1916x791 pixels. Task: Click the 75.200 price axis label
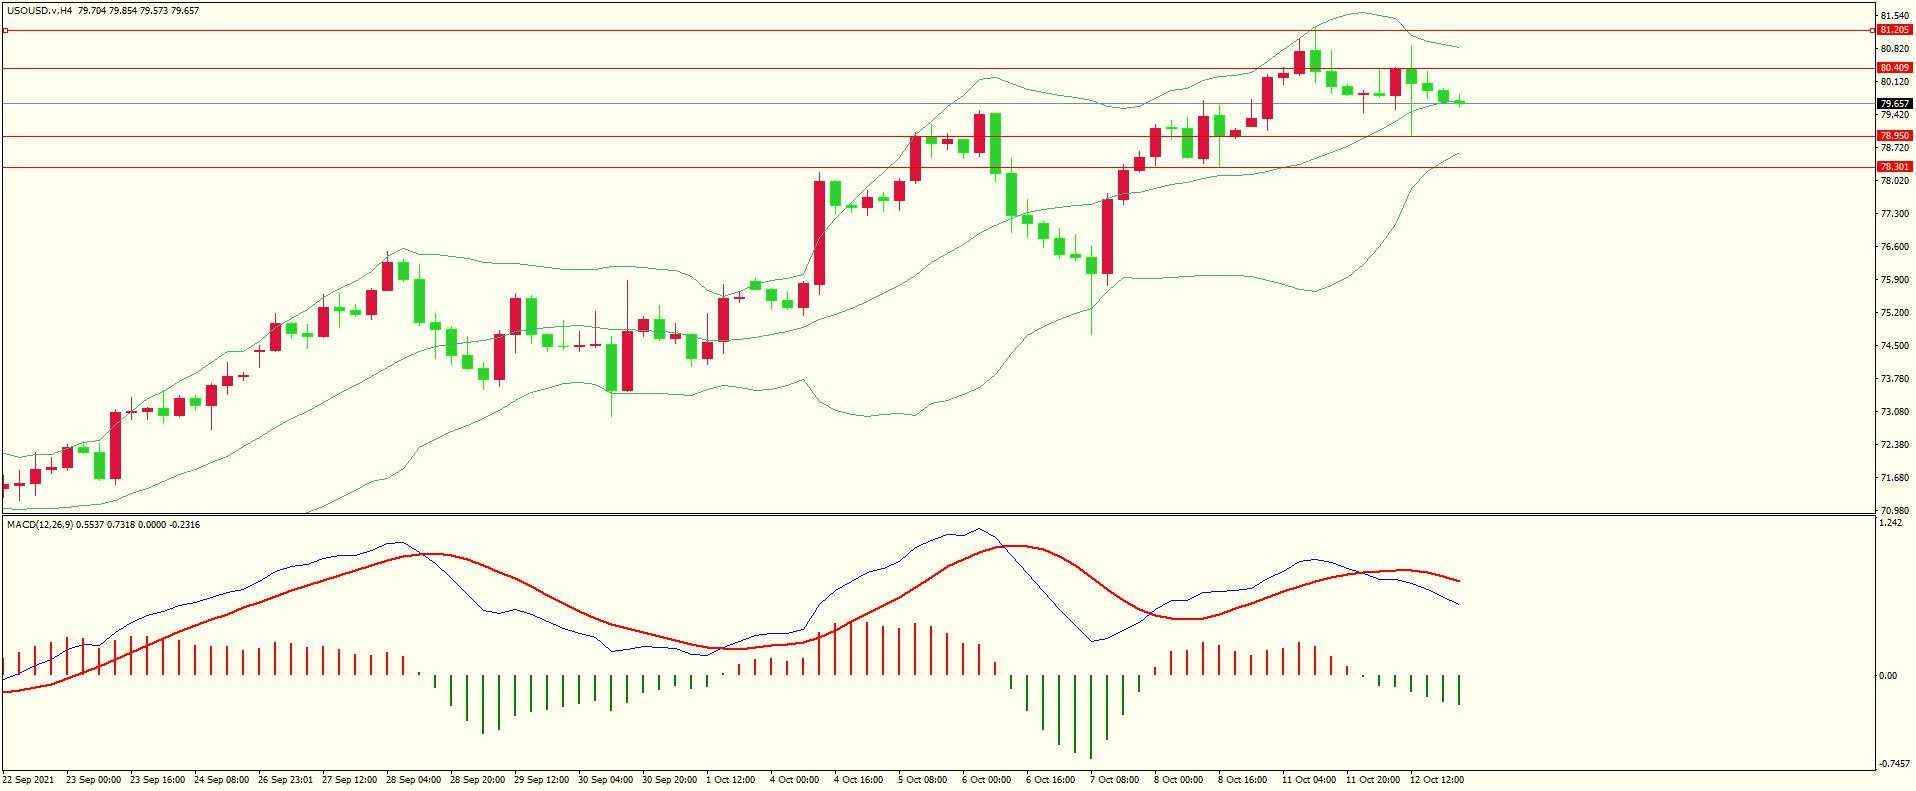point(1895,313)
